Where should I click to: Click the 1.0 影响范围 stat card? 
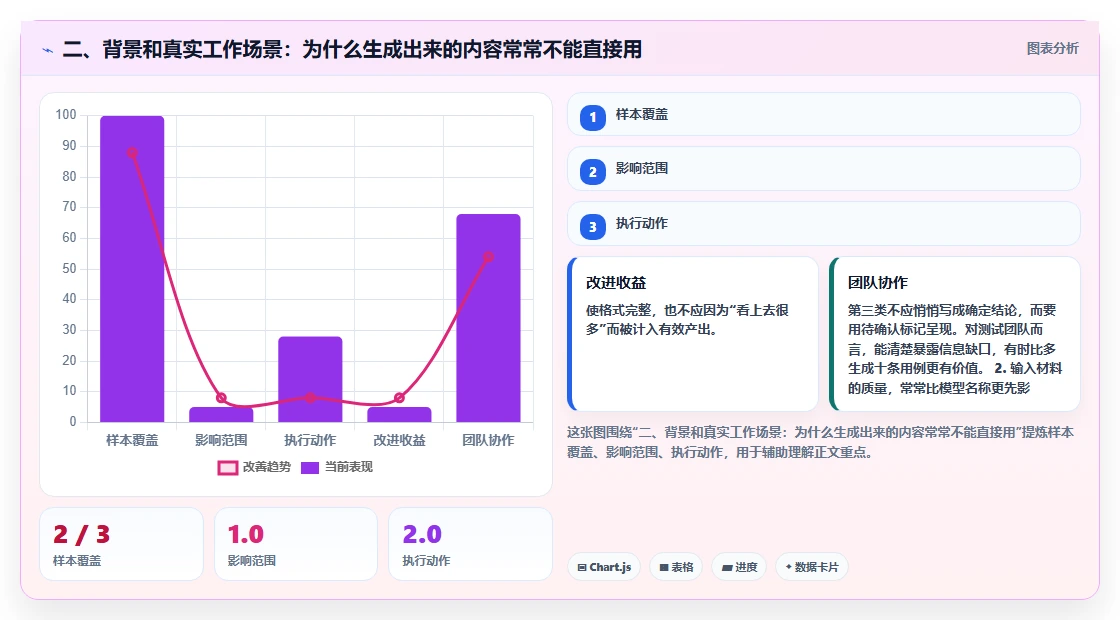tap(296, 544)
